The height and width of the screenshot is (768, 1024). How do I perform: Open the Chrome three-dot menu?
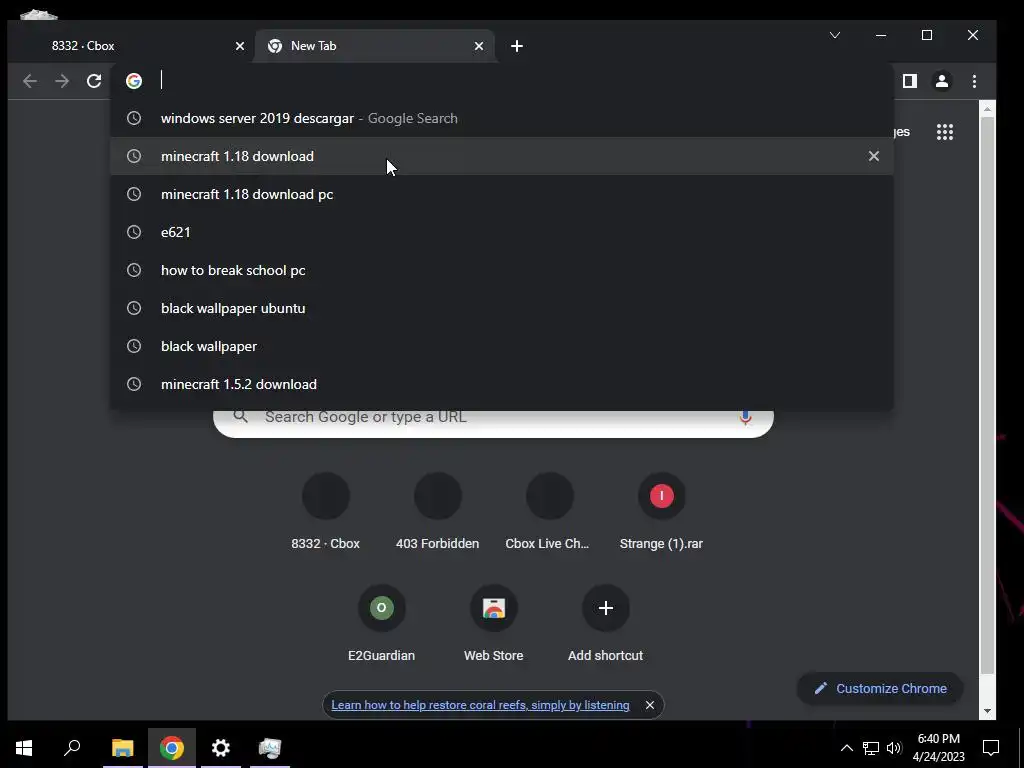(974, 81)
